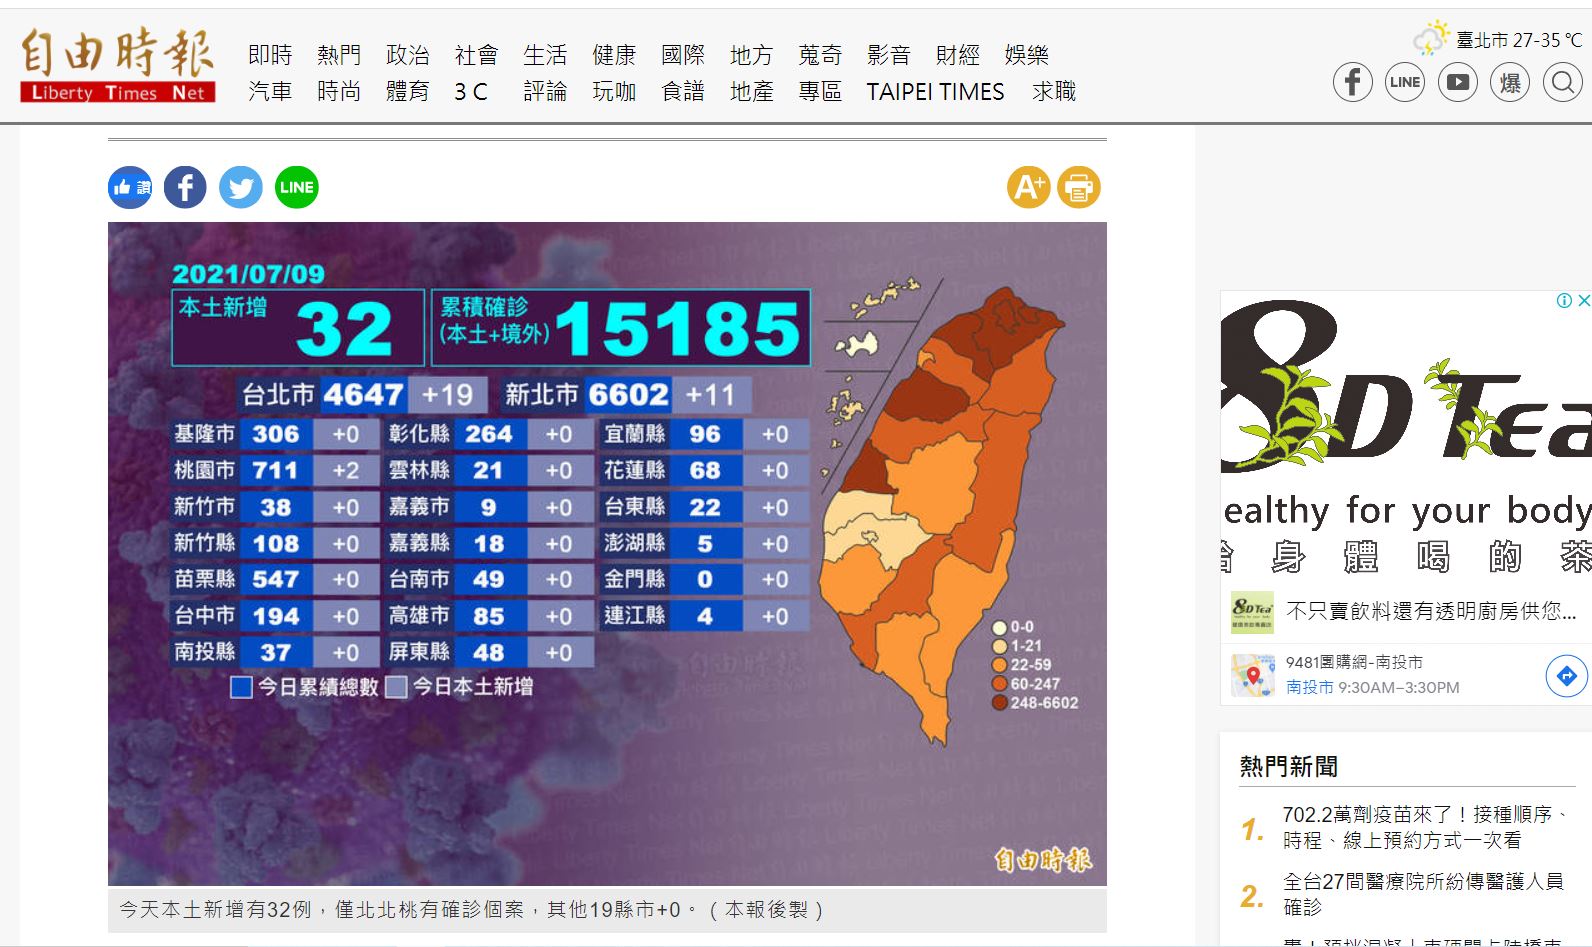
Task: Click the 熱門新聞 heading
Action: point(1289,767)
